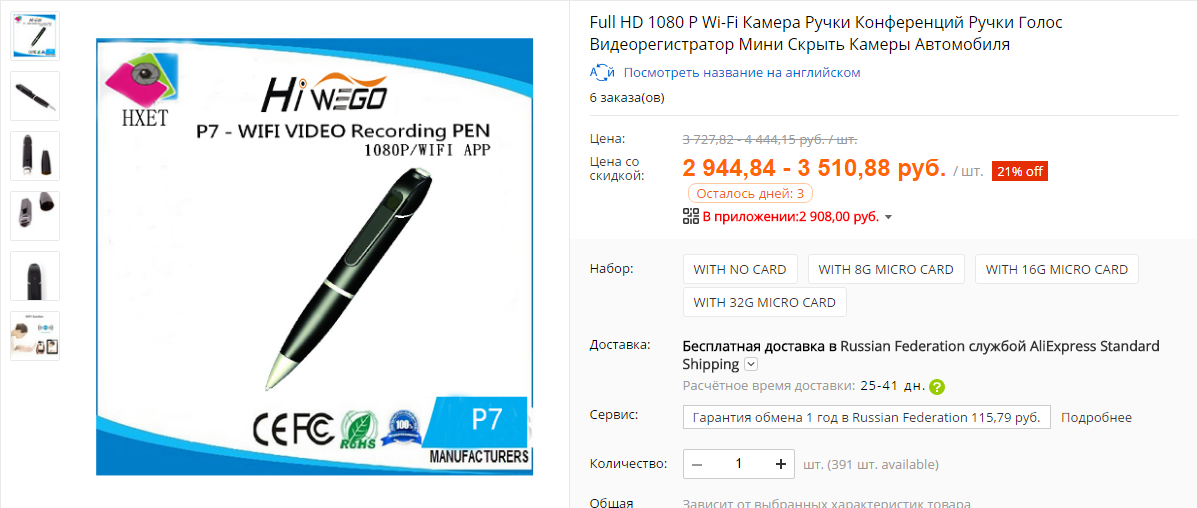Expand the app price dropdown arrow
The image size is (1197, 508).
pyautogui.click(x=888, y=217)
